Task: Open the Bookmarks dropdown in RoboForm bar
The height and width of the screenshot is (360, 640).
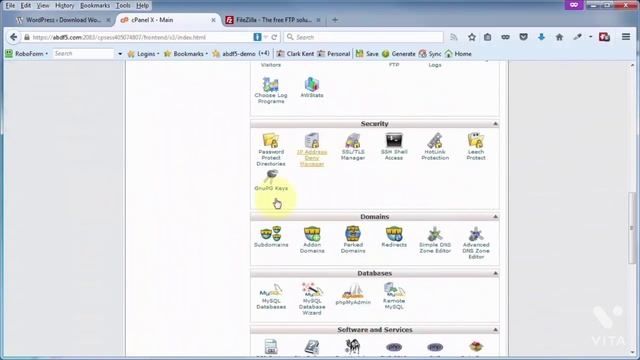Action: point(186,54)
